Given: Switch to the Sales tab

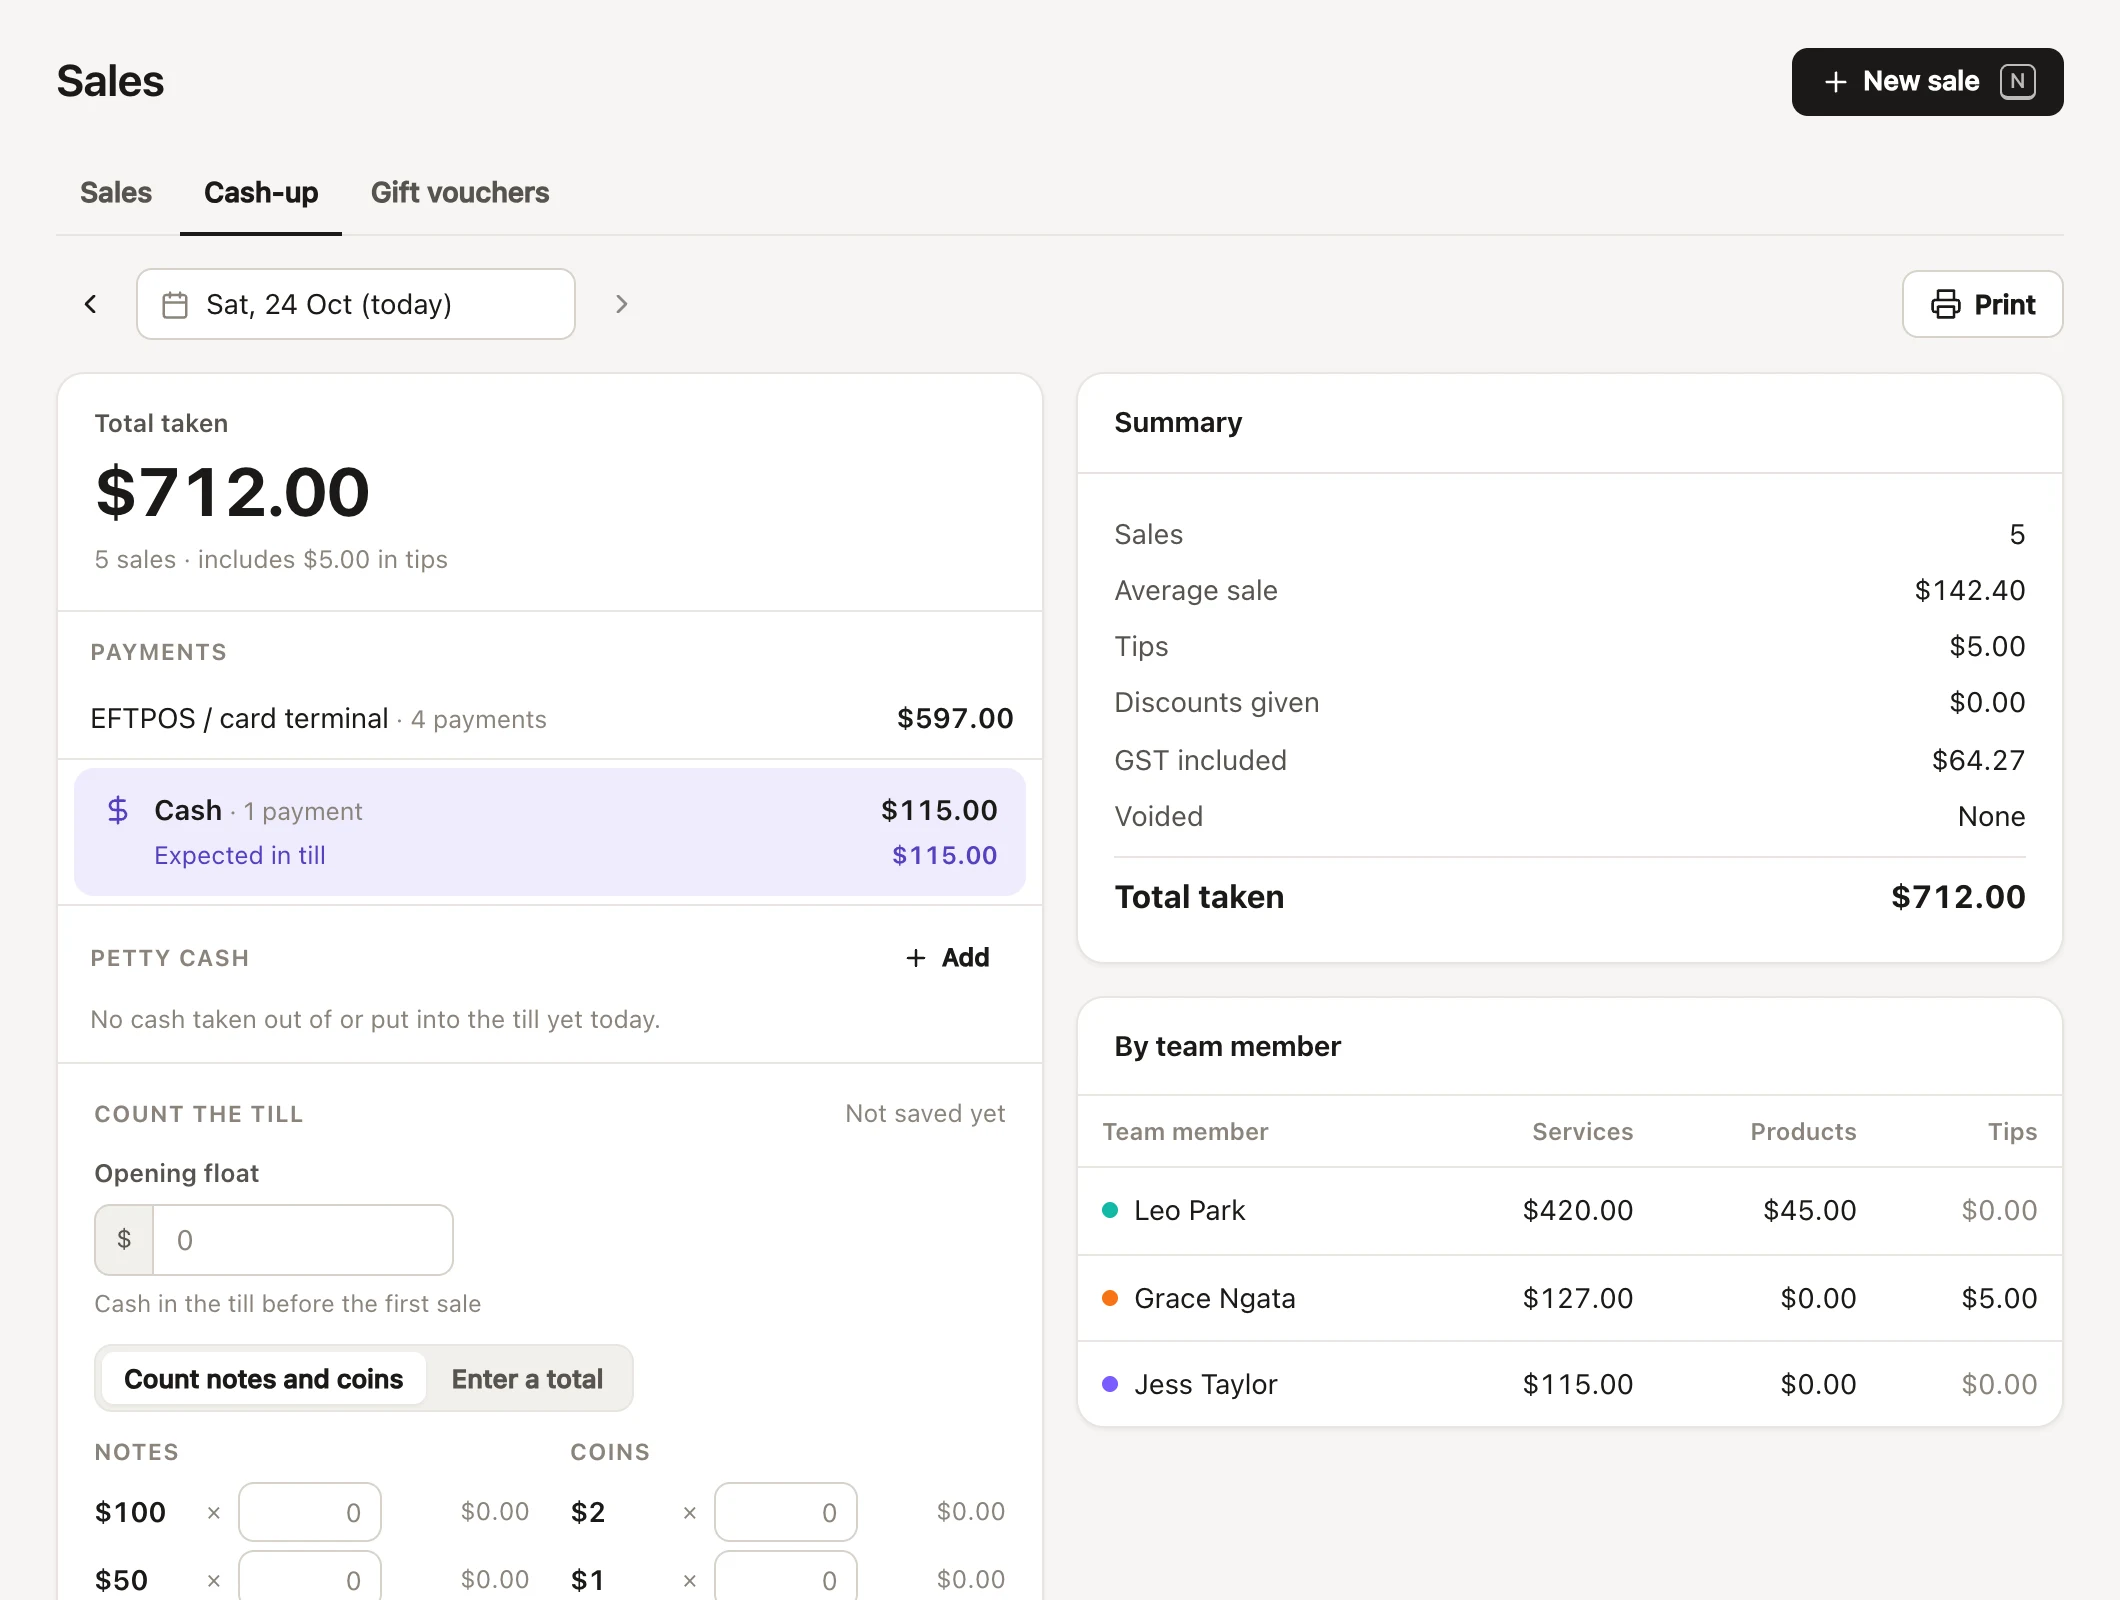Looking at the screenshot, I should [x=116, y=192].
